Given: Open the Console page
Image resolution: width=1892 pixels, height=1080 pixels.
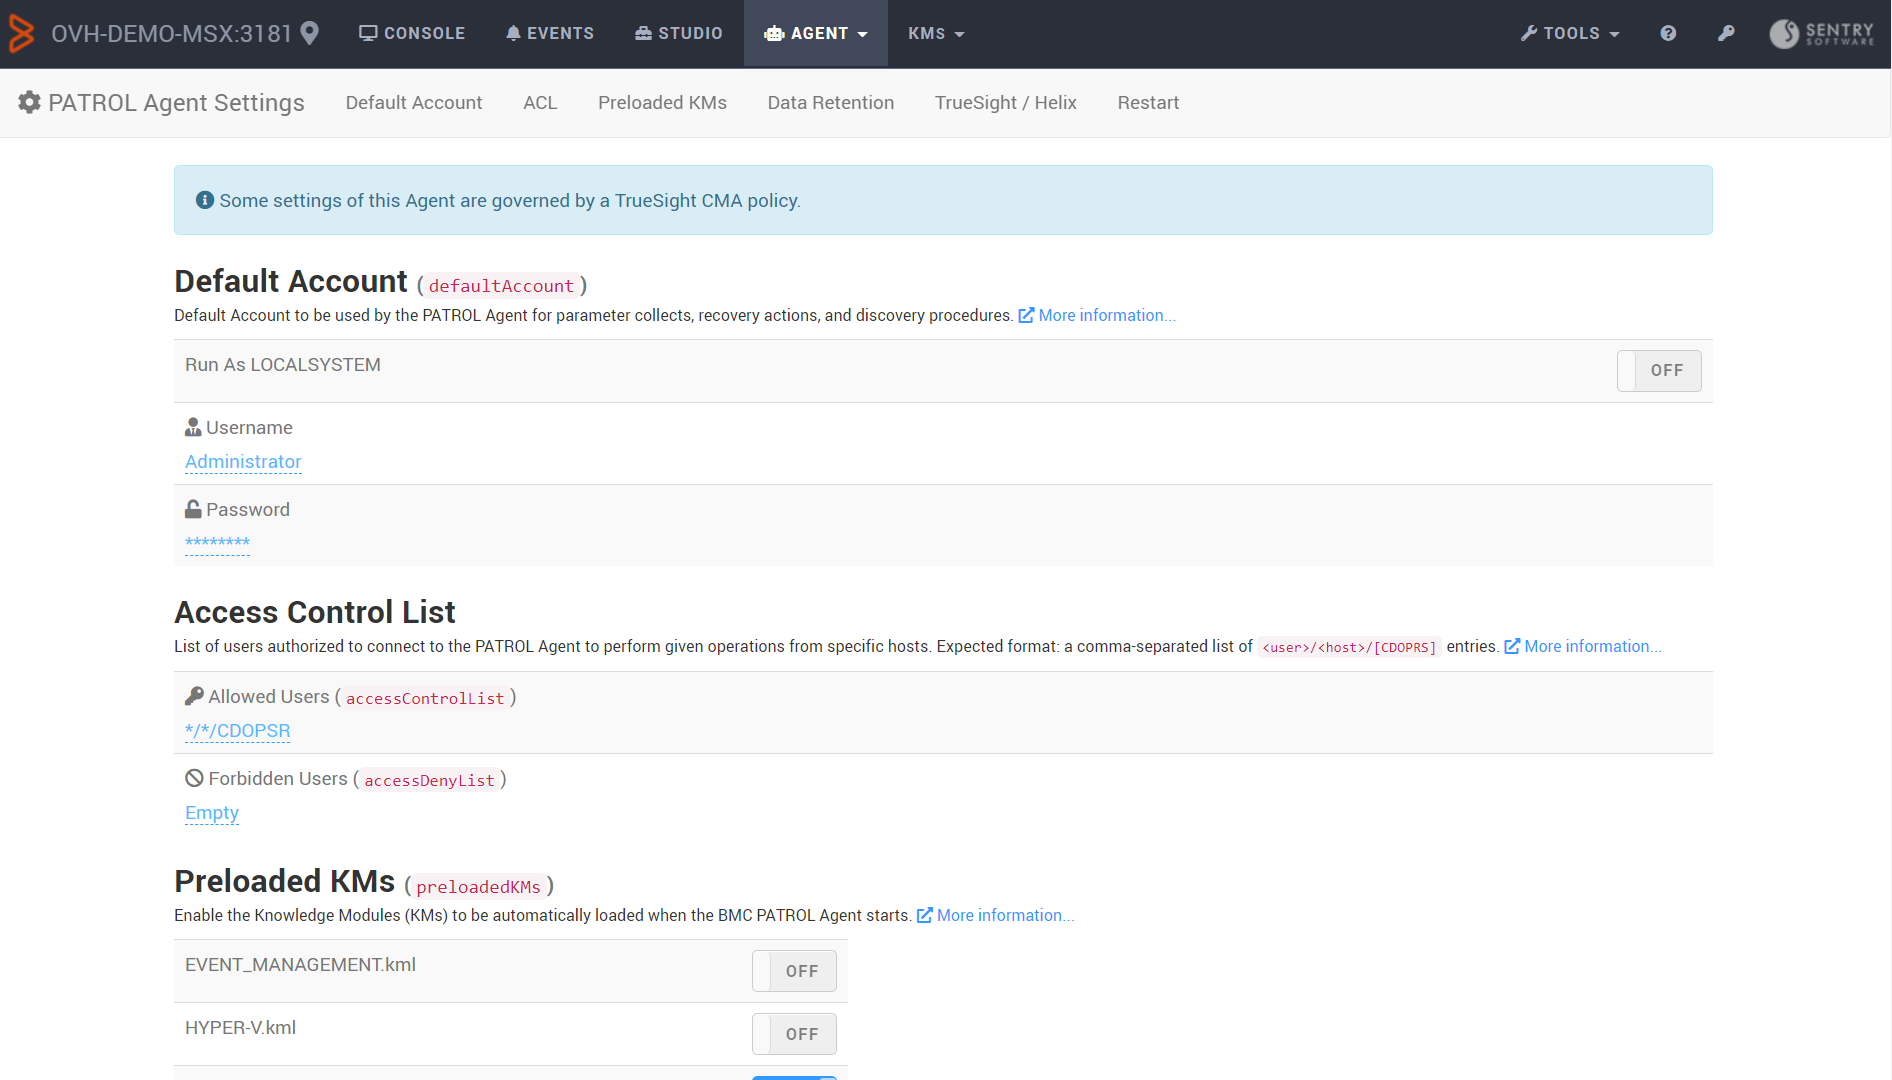Looking at the screenshot, I should [x=412, y=33].
